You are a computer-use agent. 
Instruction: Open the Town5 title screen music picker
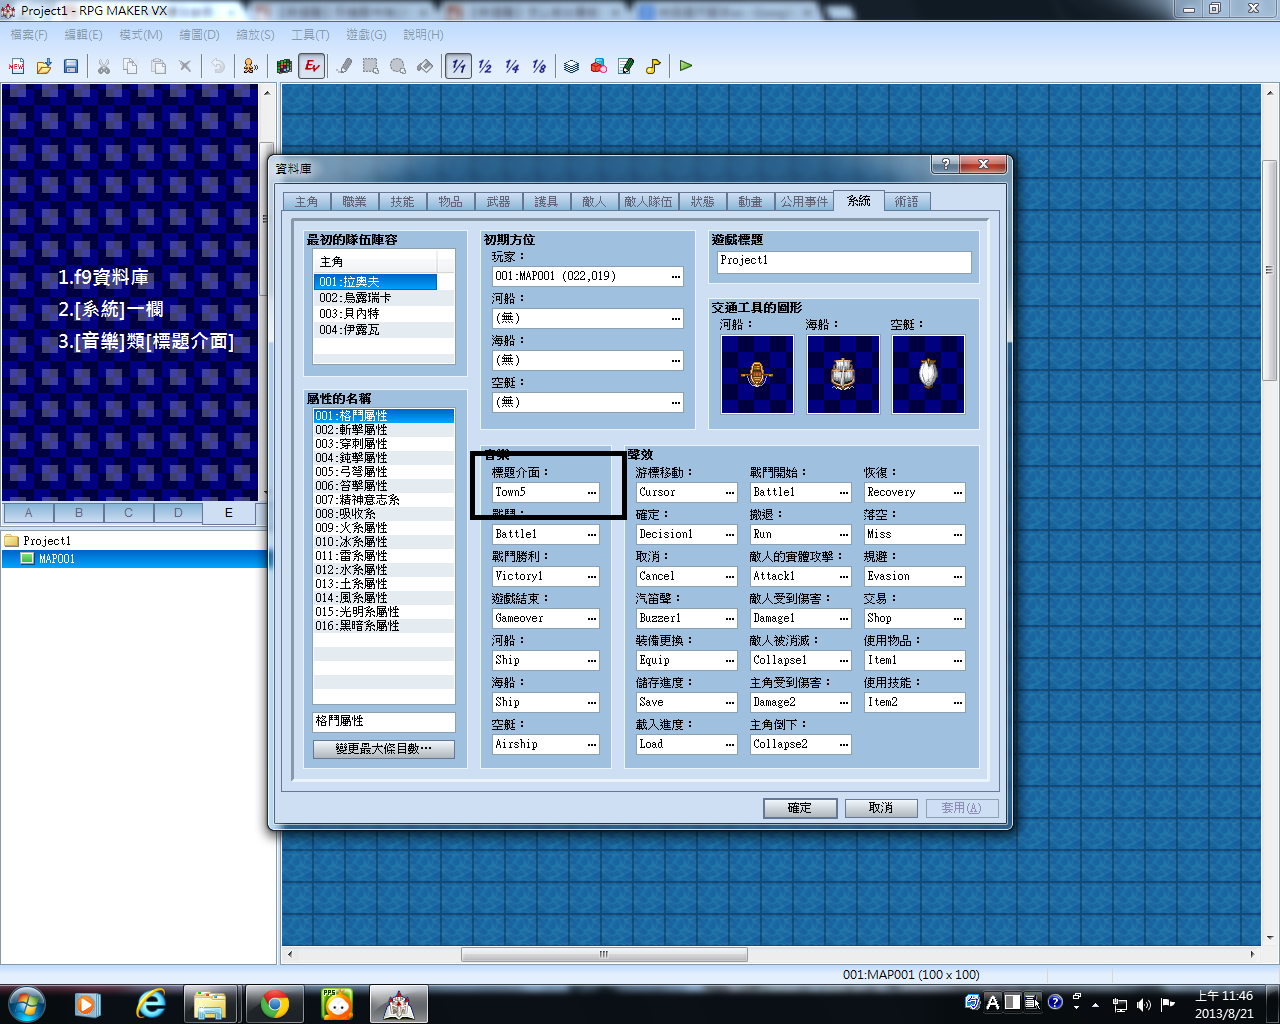pyautogui.click(x=592, y=492)
